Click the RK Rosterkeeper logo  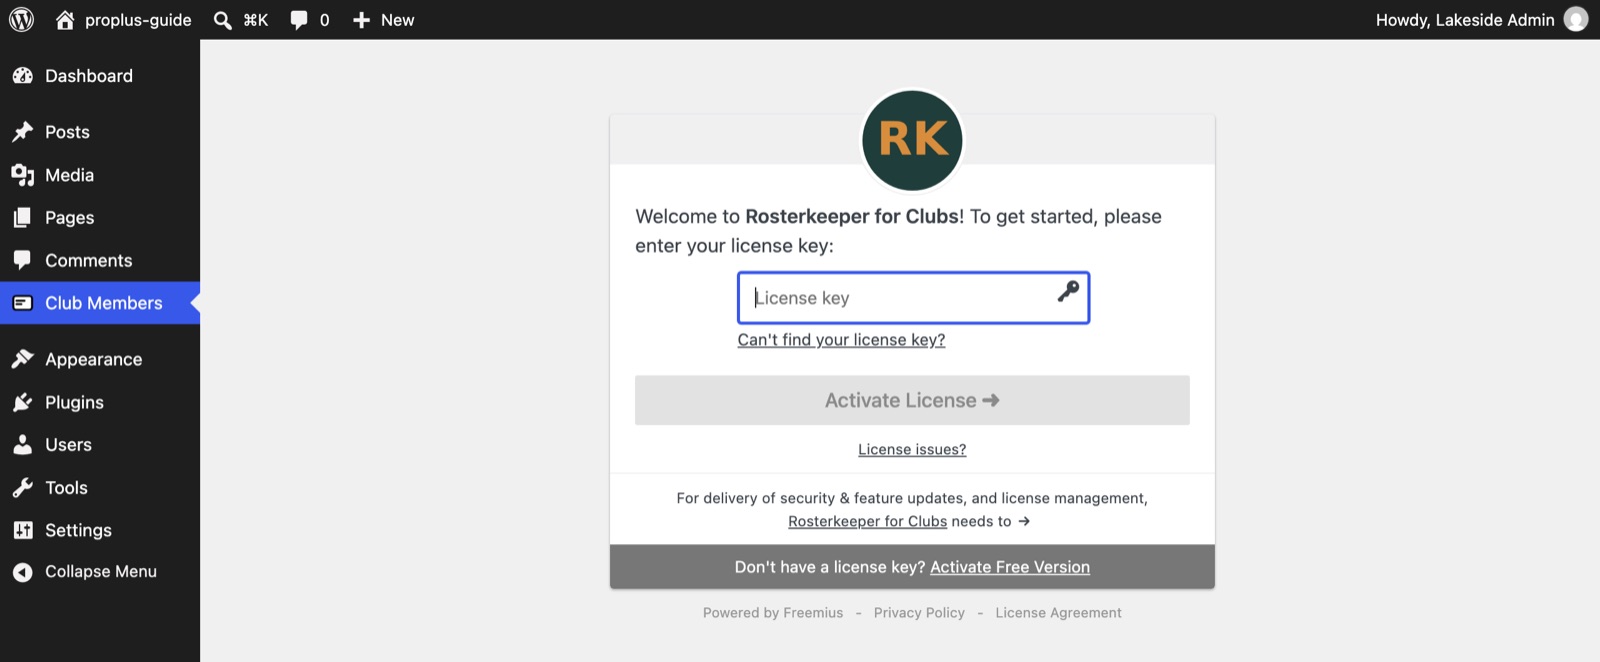click(x=912, y=140)
